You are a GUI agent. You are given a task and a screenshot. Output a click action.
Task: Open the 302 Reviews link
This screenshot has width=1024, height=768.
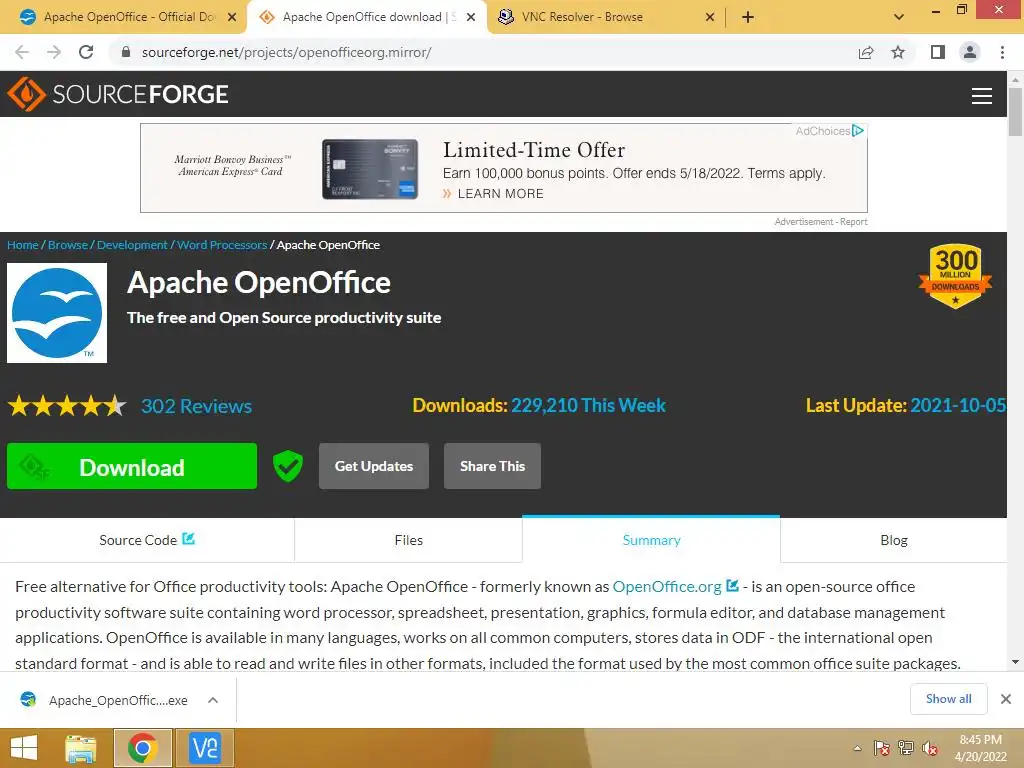[197, 406]
